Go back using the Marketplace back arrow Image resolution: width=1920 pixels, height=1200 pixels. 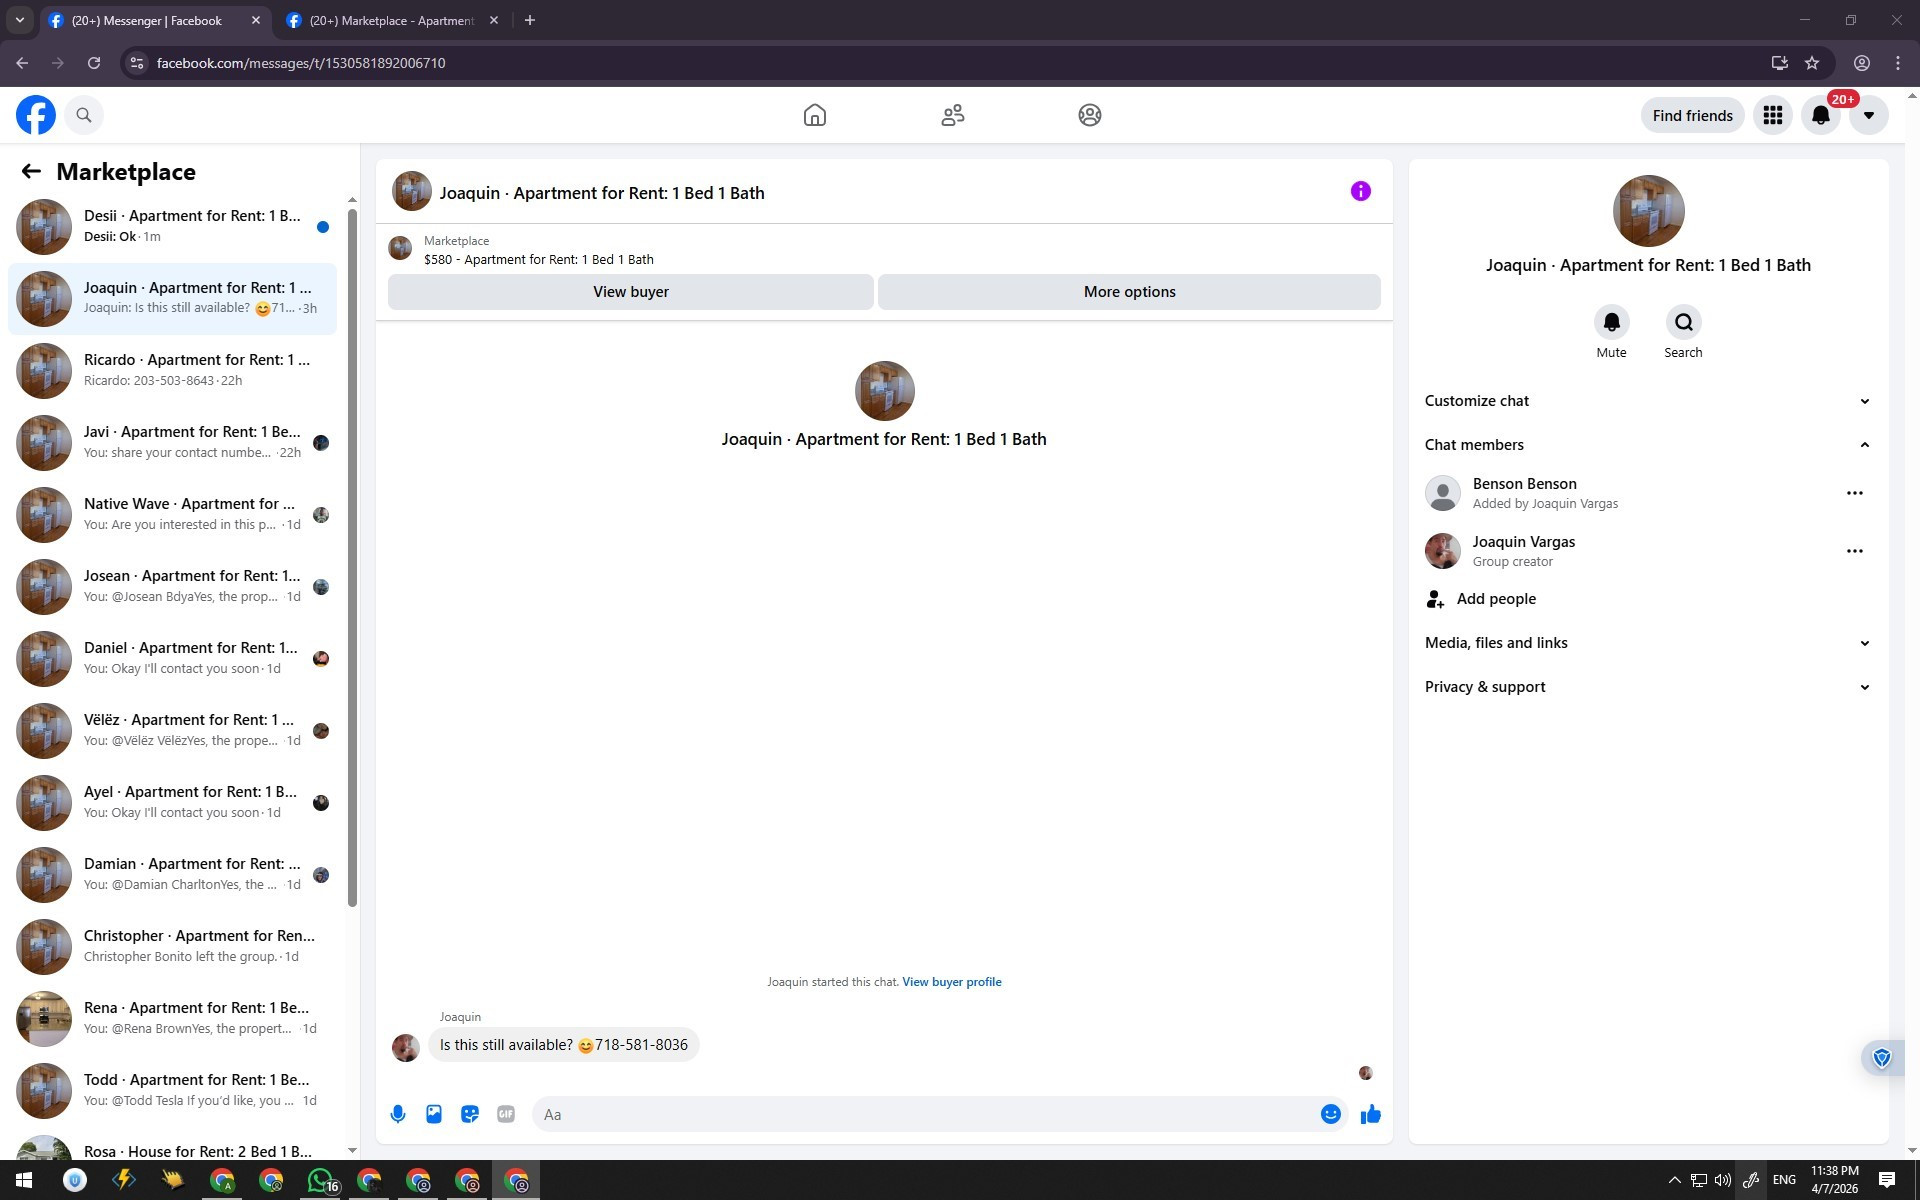pos(31,171)
